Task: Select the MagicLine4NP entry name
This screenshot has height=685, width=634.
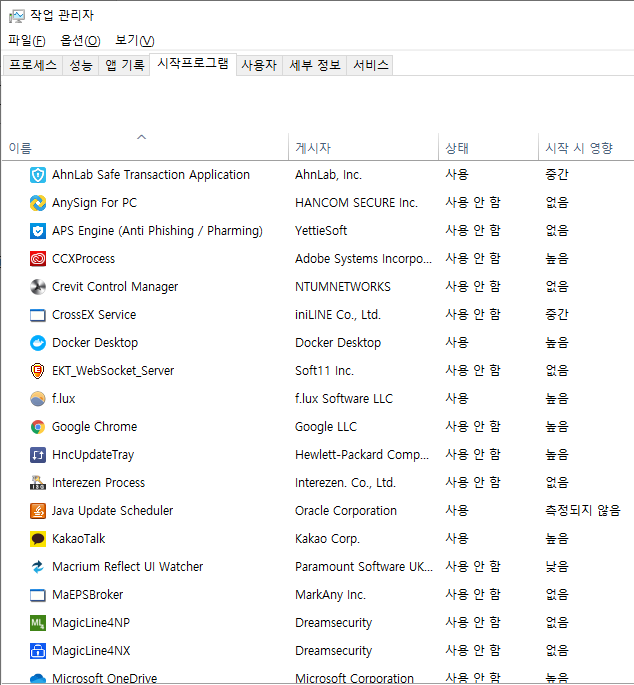Action: click(x=91, y=623)
